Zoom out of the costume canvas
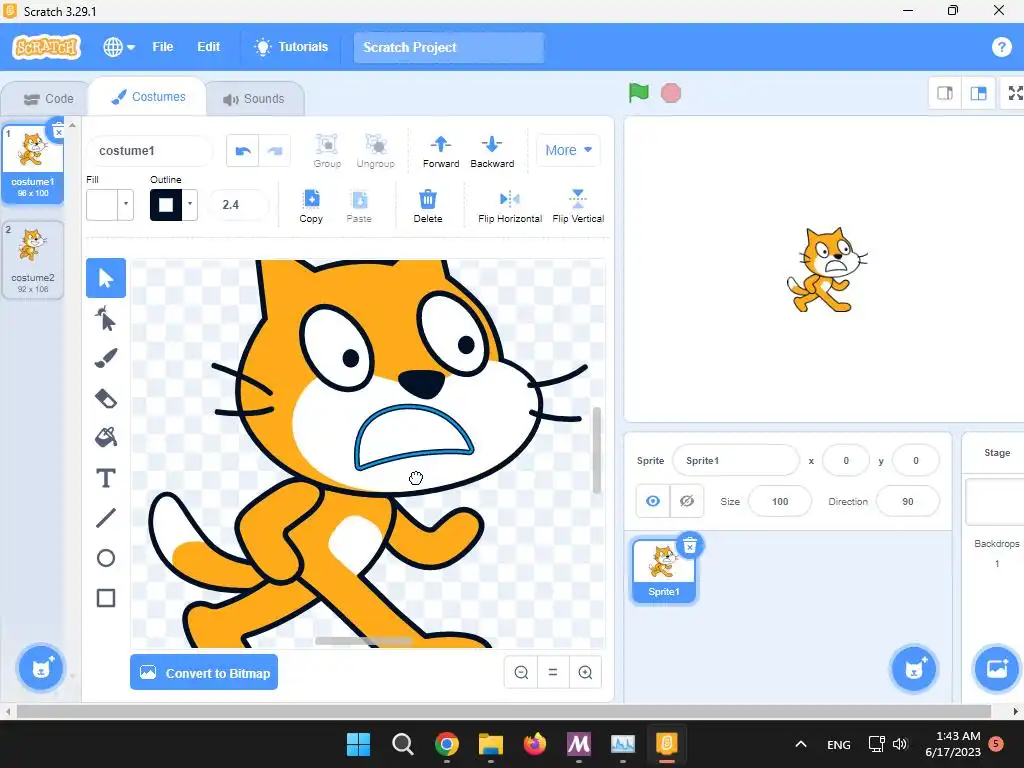 click(521, 673)
